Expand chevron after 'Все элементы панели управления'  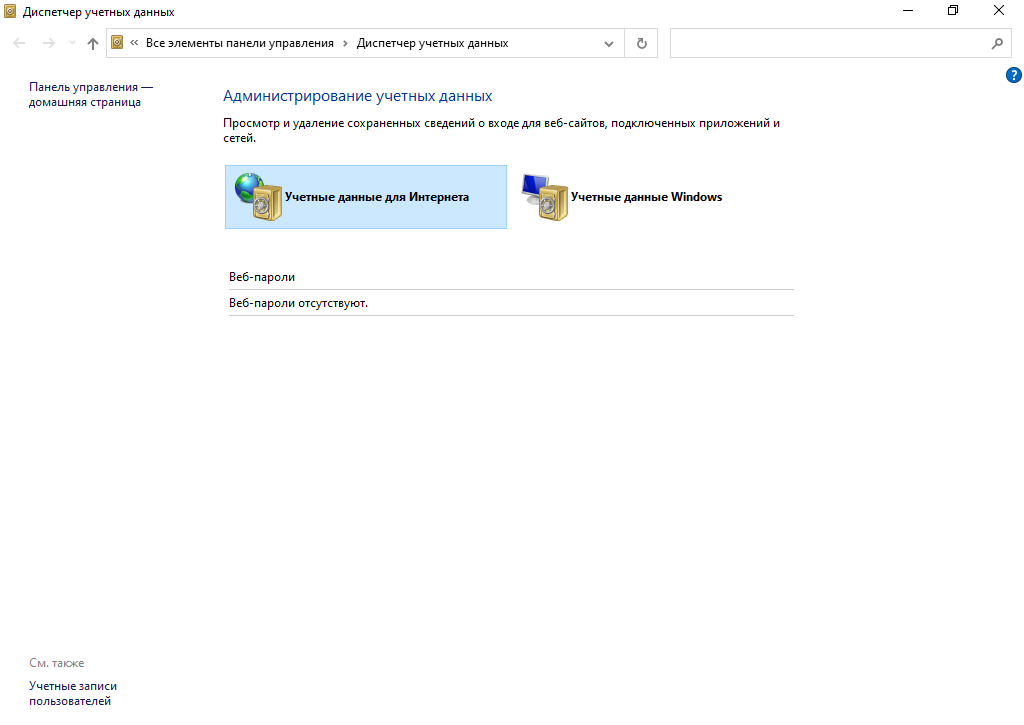click(345, 43)
